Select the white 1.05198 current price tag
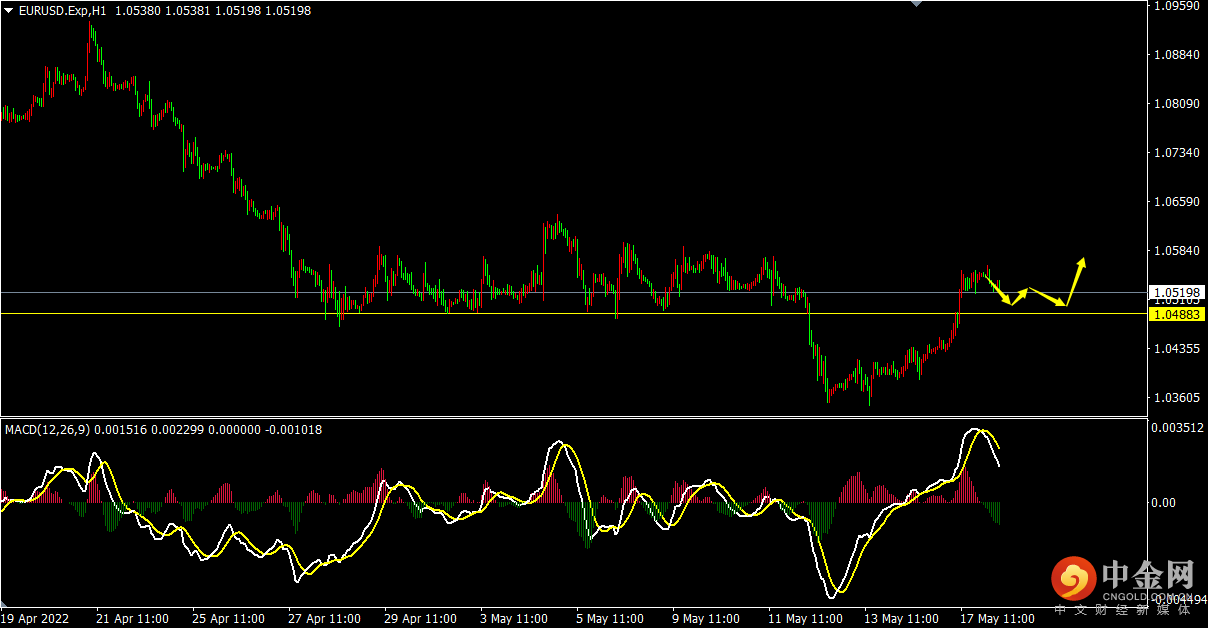The height and width of the screenshot is (628, 1208). (1176, 292)
